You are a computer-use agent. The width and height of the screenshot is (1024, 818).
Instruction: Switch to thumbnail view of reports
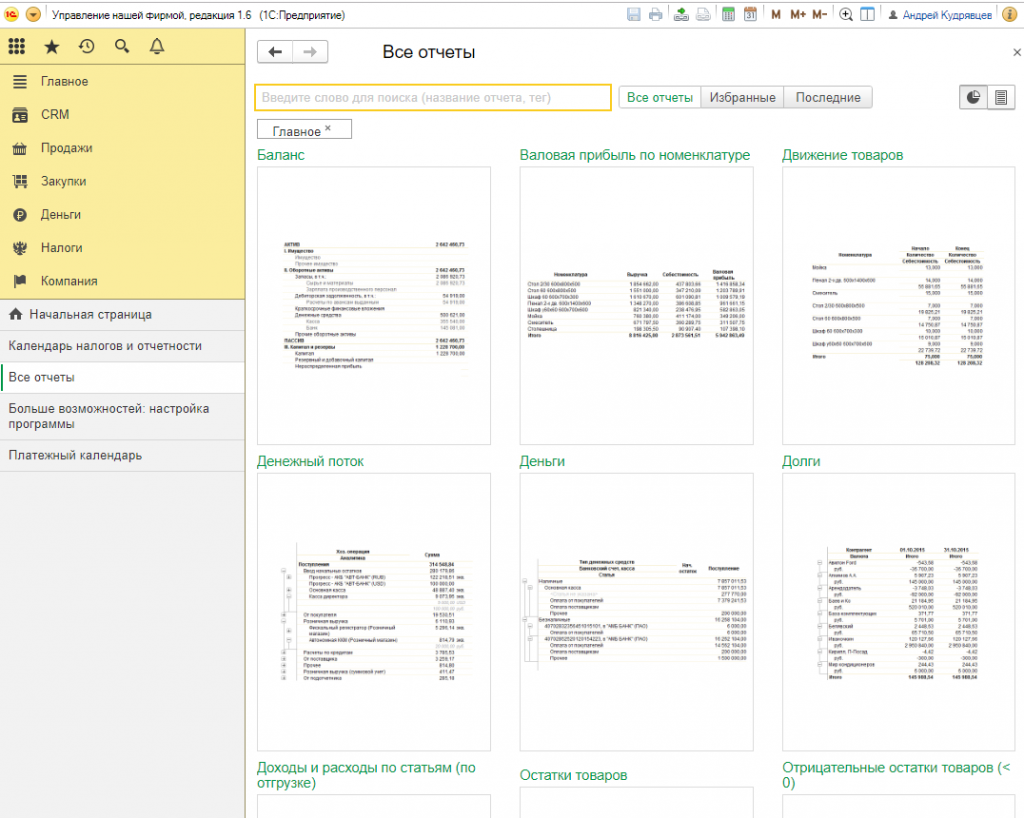(973, 97)
